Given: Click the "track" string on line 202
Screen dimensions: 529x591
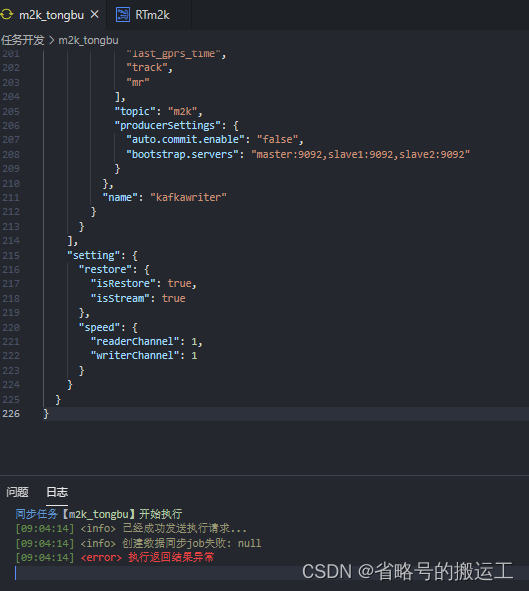Looking at the screenshot, I should [x=147, y=67].
